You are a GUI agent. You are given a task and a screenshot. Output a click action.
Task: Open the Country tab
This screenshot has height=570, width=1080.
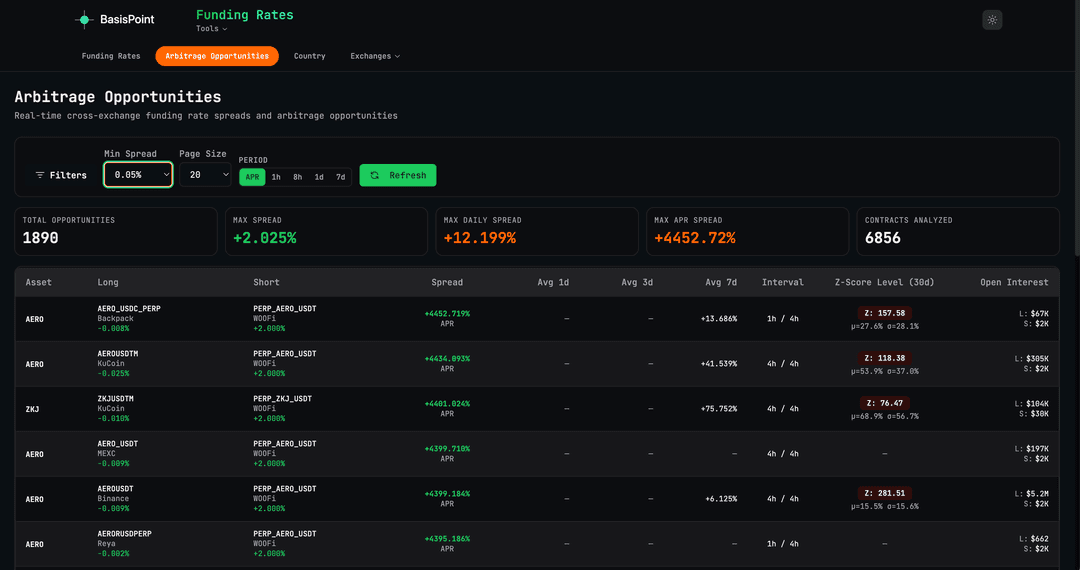pyautogui.click(x=310, y=56)
